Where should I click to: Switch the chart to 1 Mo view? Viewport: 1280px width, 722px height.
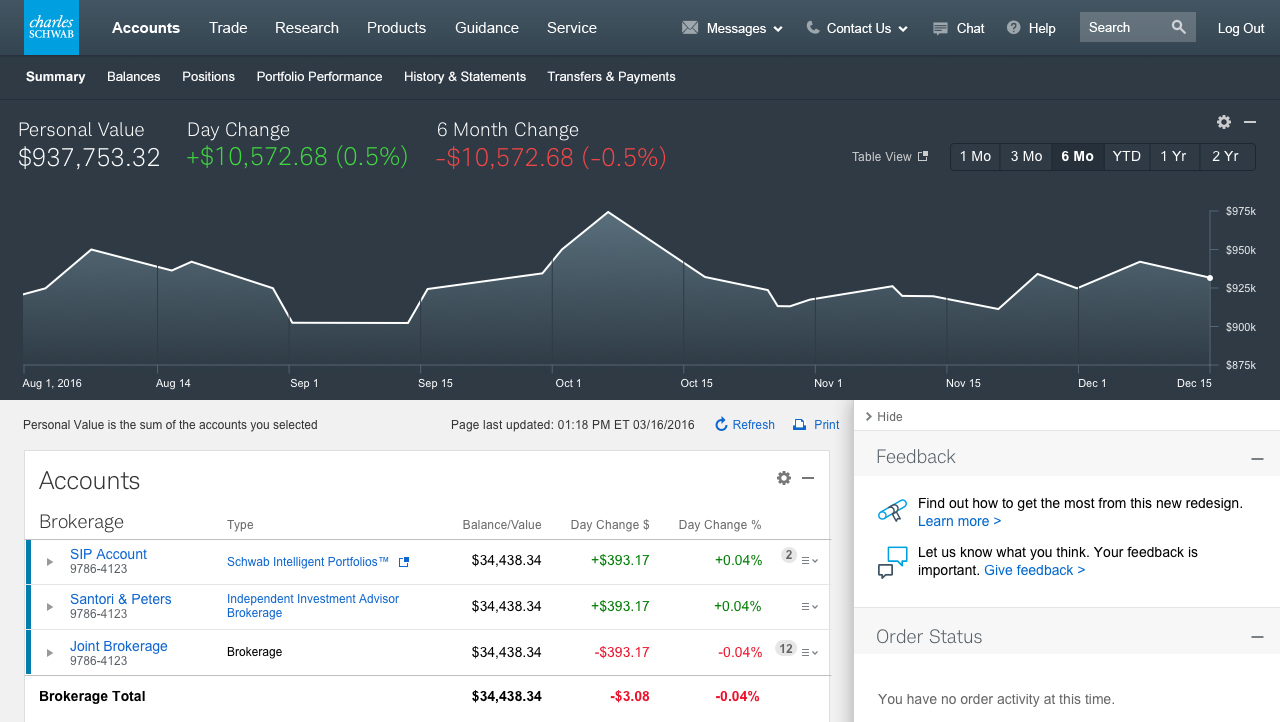pos(974,156)
